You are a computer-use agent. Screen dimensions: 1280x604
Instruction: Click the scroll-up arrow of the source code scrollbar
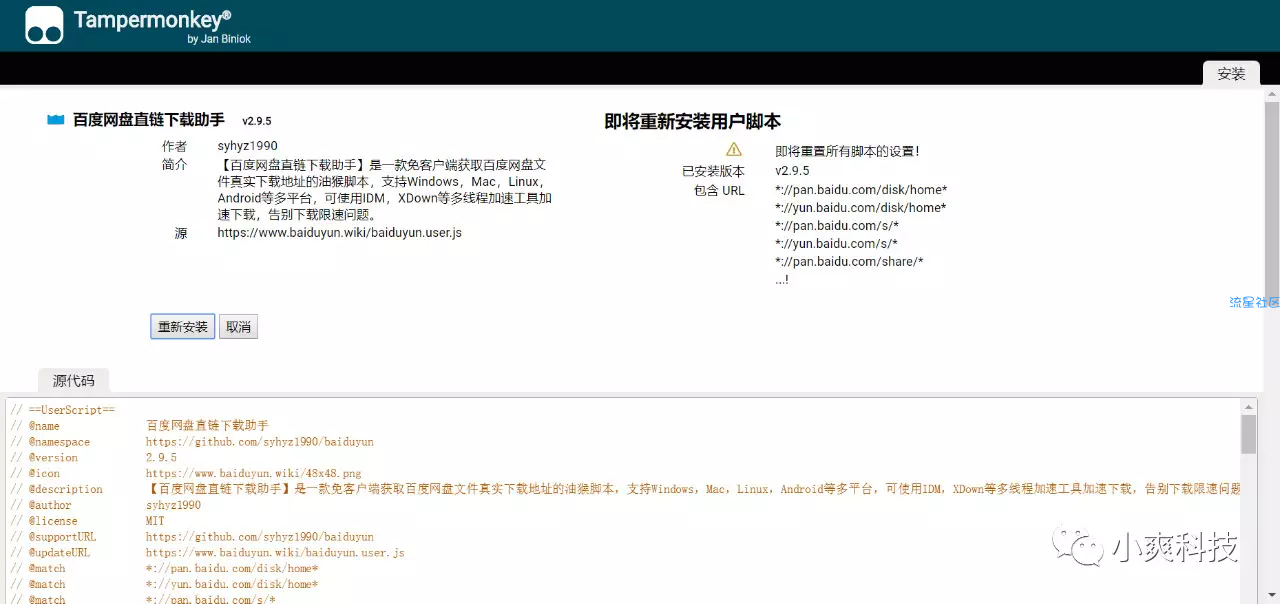[1248, 407]
